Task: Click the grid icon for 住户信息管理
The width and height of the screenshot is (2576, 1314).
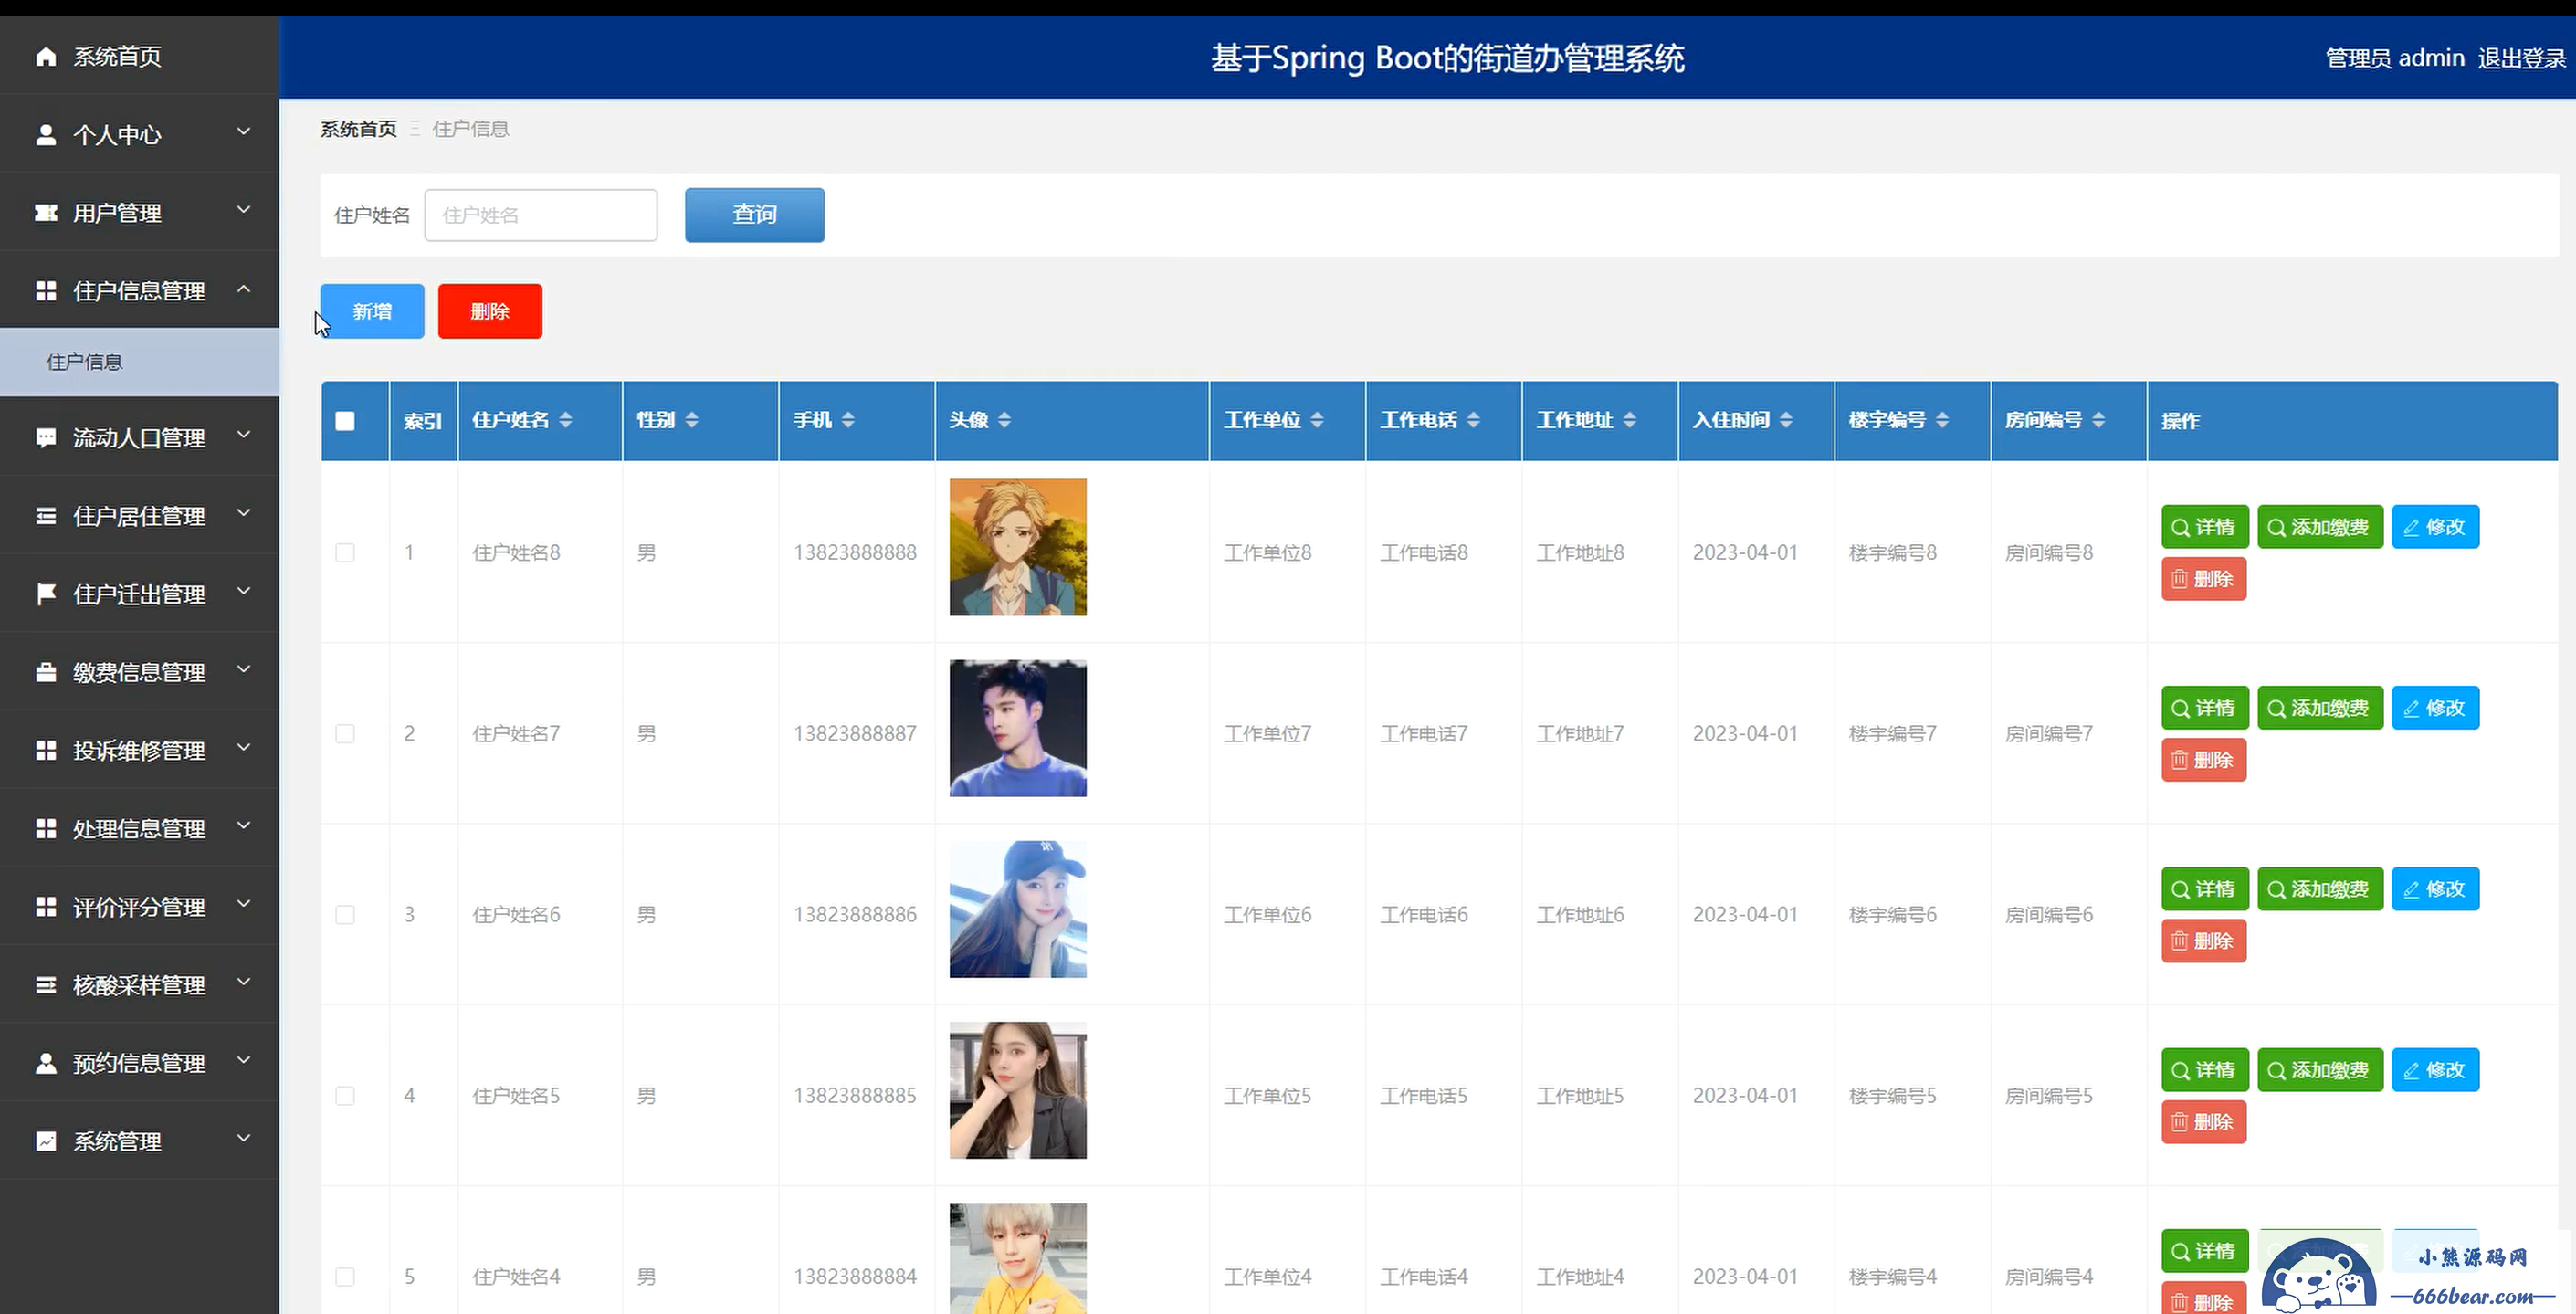Action: tap(46, 290)
